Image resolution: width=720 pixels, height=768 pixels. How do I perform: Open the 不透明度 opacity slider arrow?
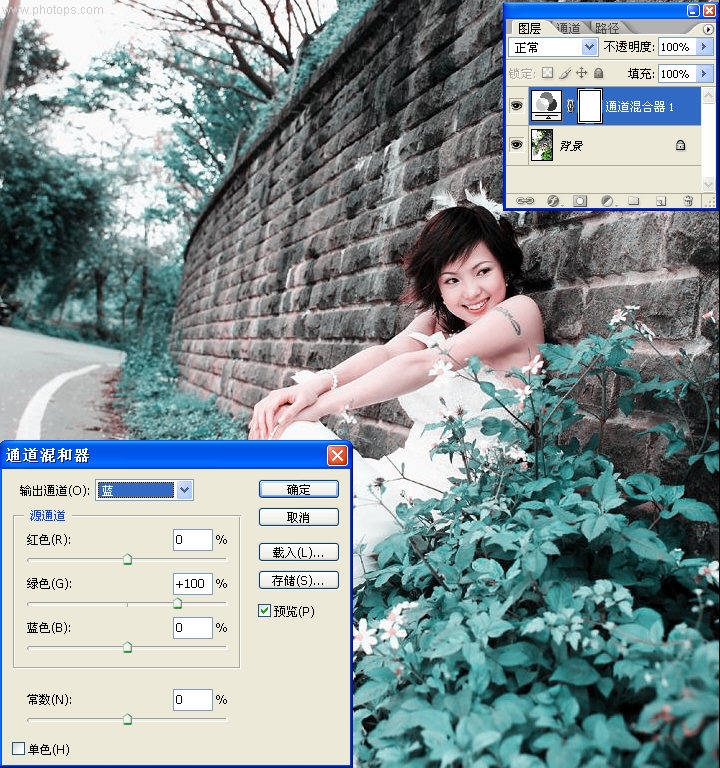(x=704, y=47)
